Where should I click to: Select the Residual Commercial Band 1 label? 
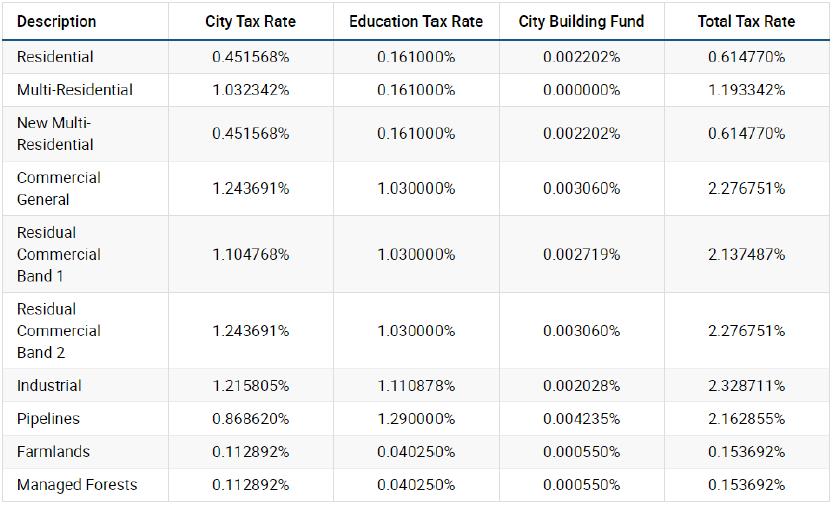coord(59,254)
